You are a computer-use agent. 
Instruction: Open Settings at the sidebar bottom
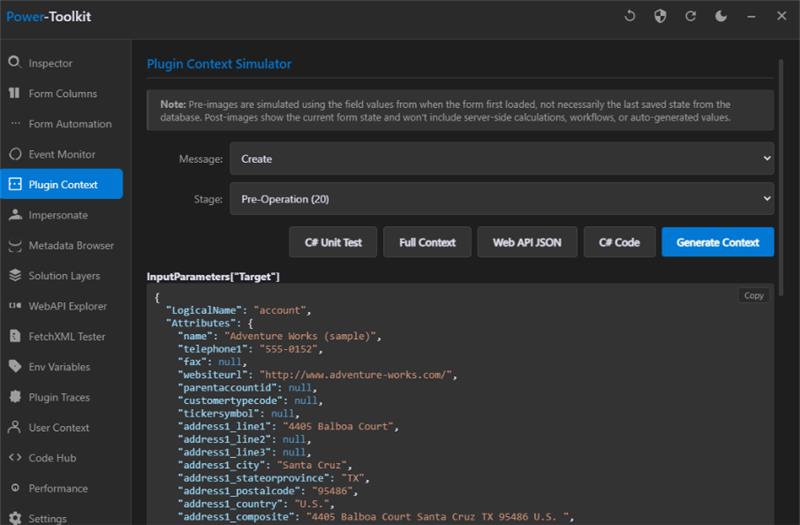pyautogui.click(x=47, y=519)
